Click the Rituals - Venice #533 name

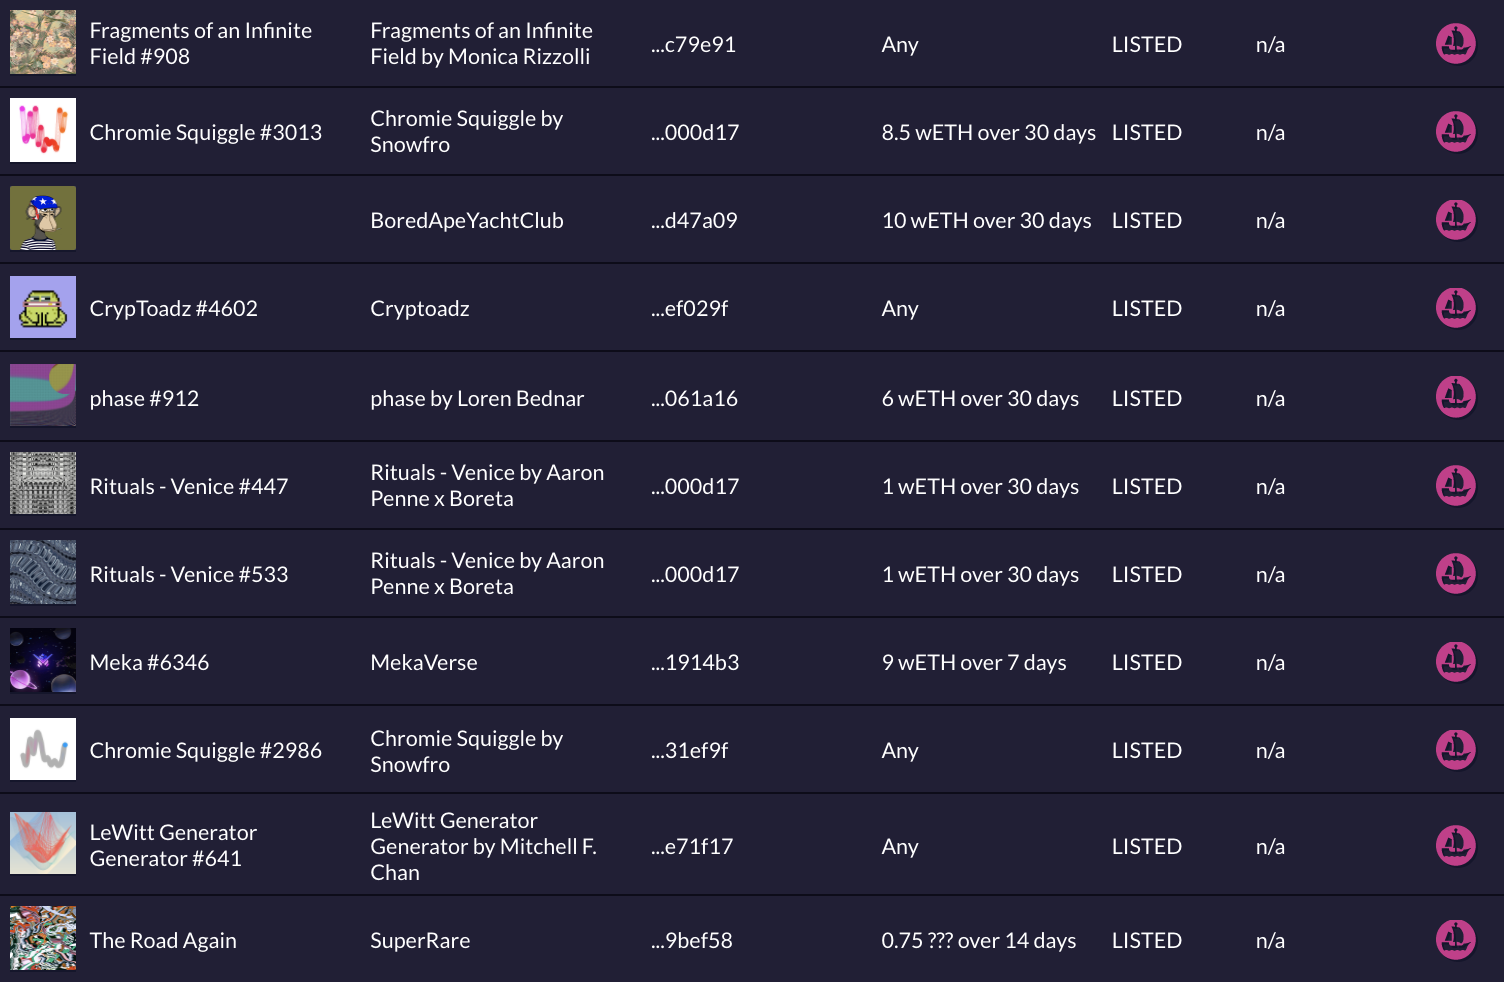click(x=189, y=575)
